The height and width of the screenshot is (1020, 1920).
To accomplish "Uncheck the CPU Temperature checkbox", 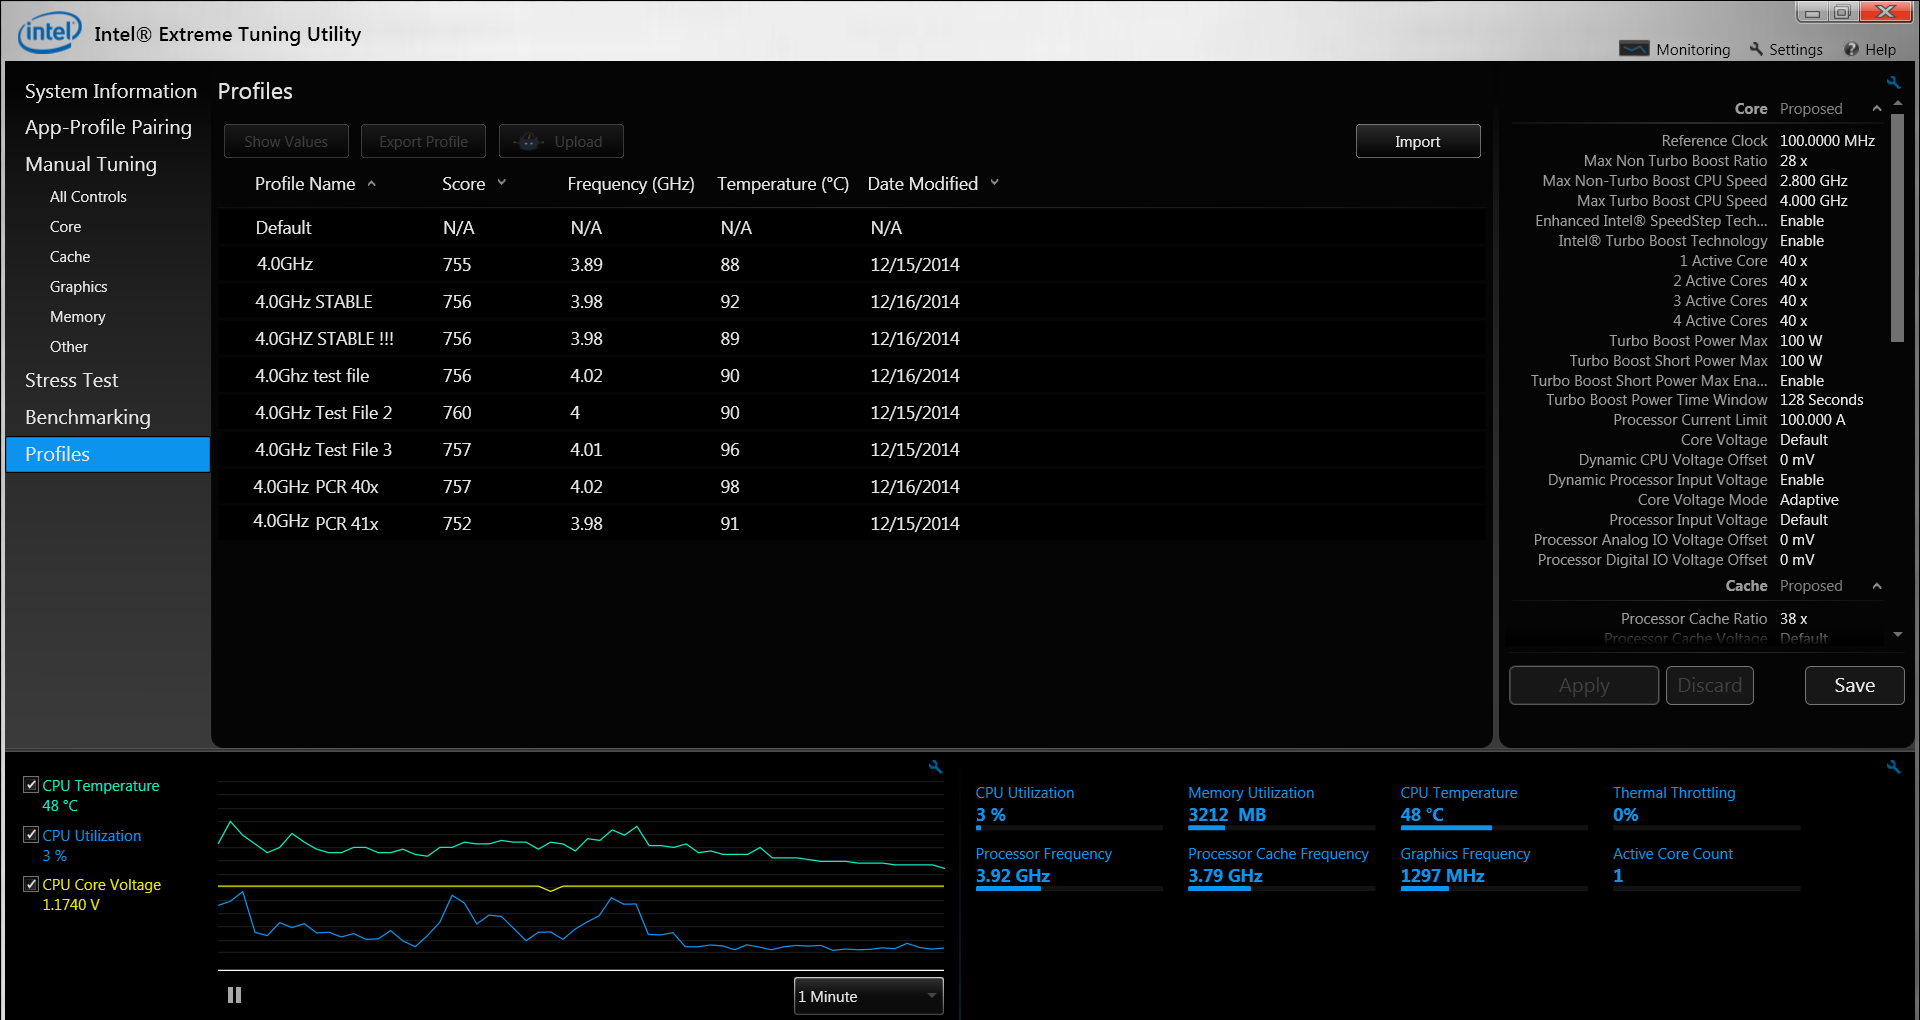I will pos(31,785).
